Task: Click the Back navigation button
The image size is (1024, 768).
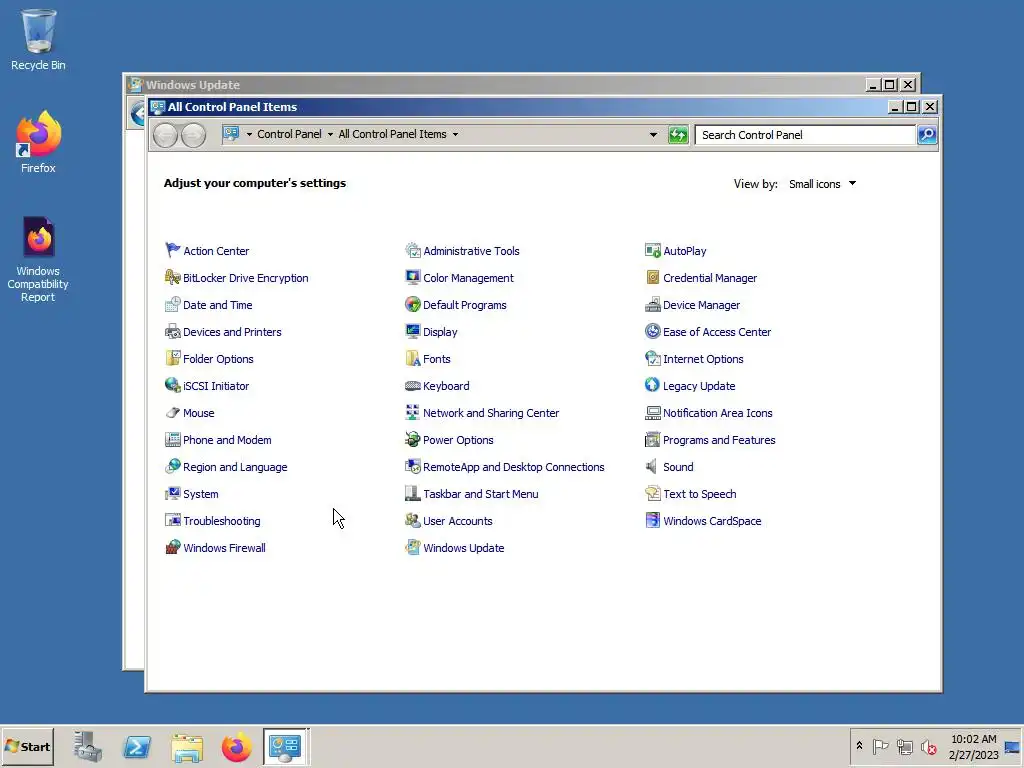Action: pos(165,135)
